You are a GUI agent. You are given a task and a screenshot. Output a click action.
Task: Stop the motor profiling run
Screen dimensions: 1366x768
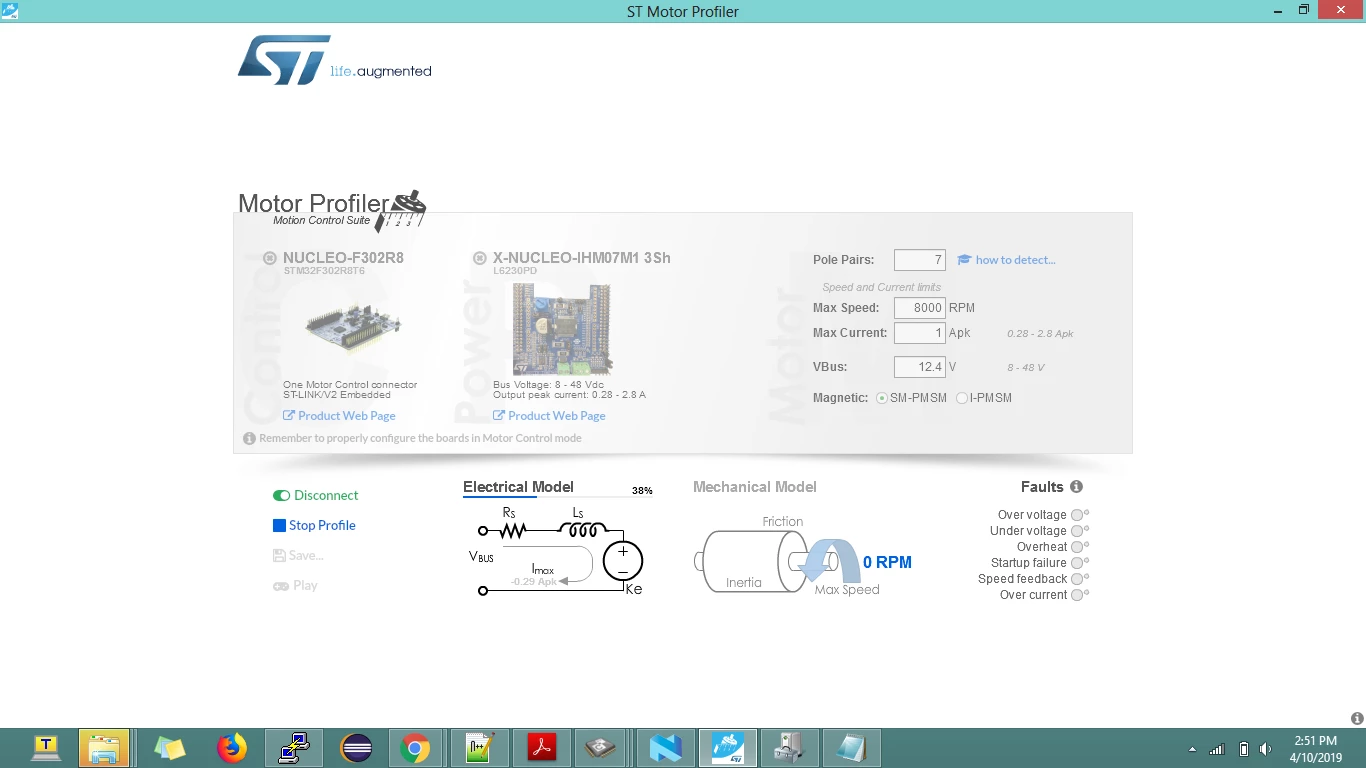314,525
